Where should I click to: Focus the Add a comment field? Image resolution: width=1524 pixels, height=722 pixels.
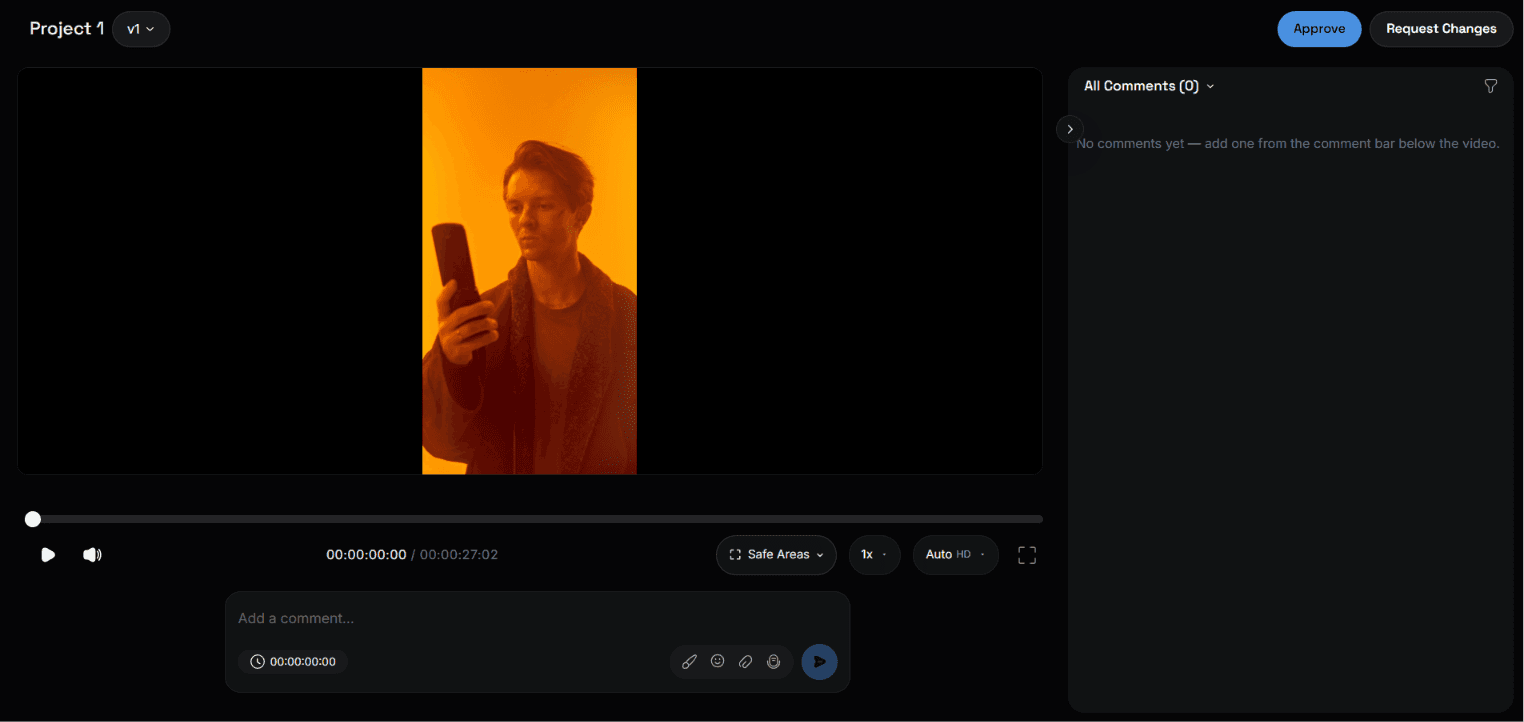(x=537, y=619)
